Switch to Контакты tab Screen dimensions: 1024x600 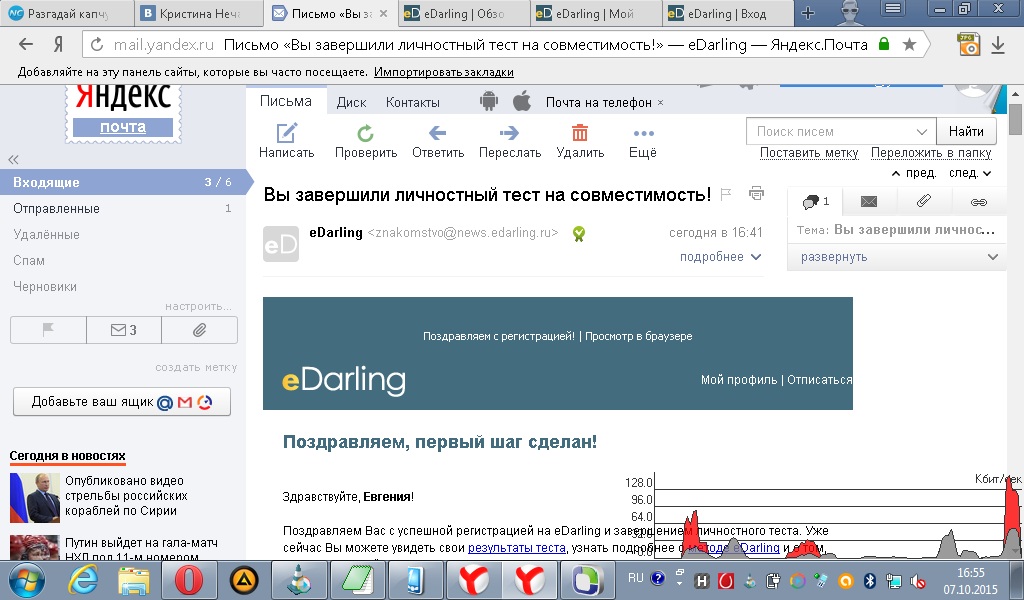(x=412, y=103)
